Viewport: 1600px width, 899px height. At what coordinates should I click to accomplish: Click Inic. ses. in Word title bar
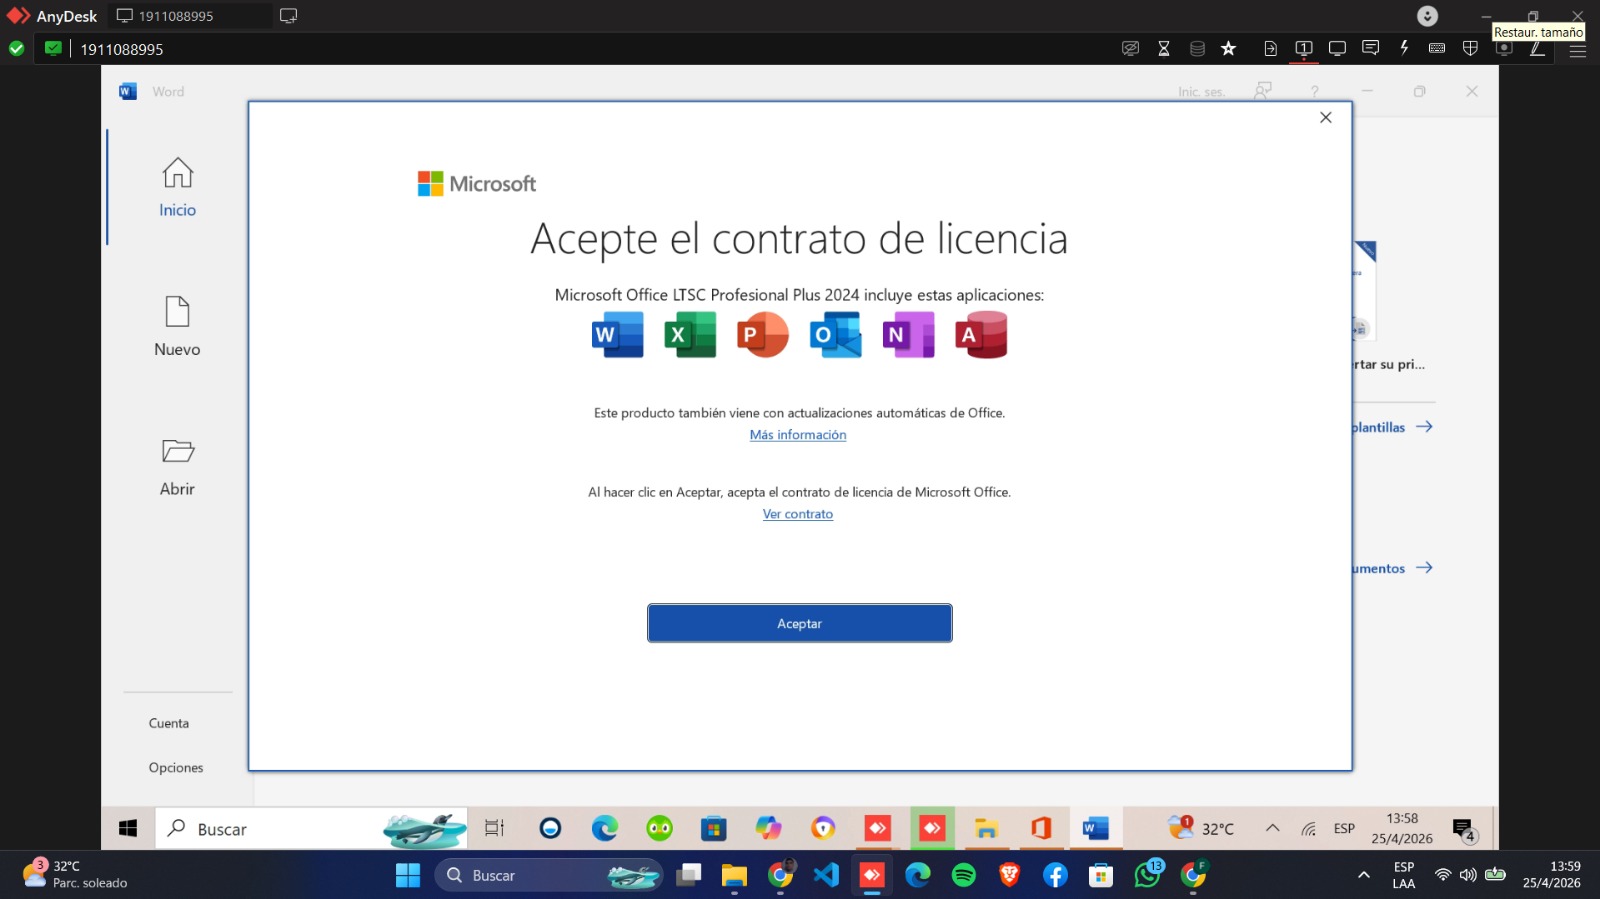coord(1201,92)
